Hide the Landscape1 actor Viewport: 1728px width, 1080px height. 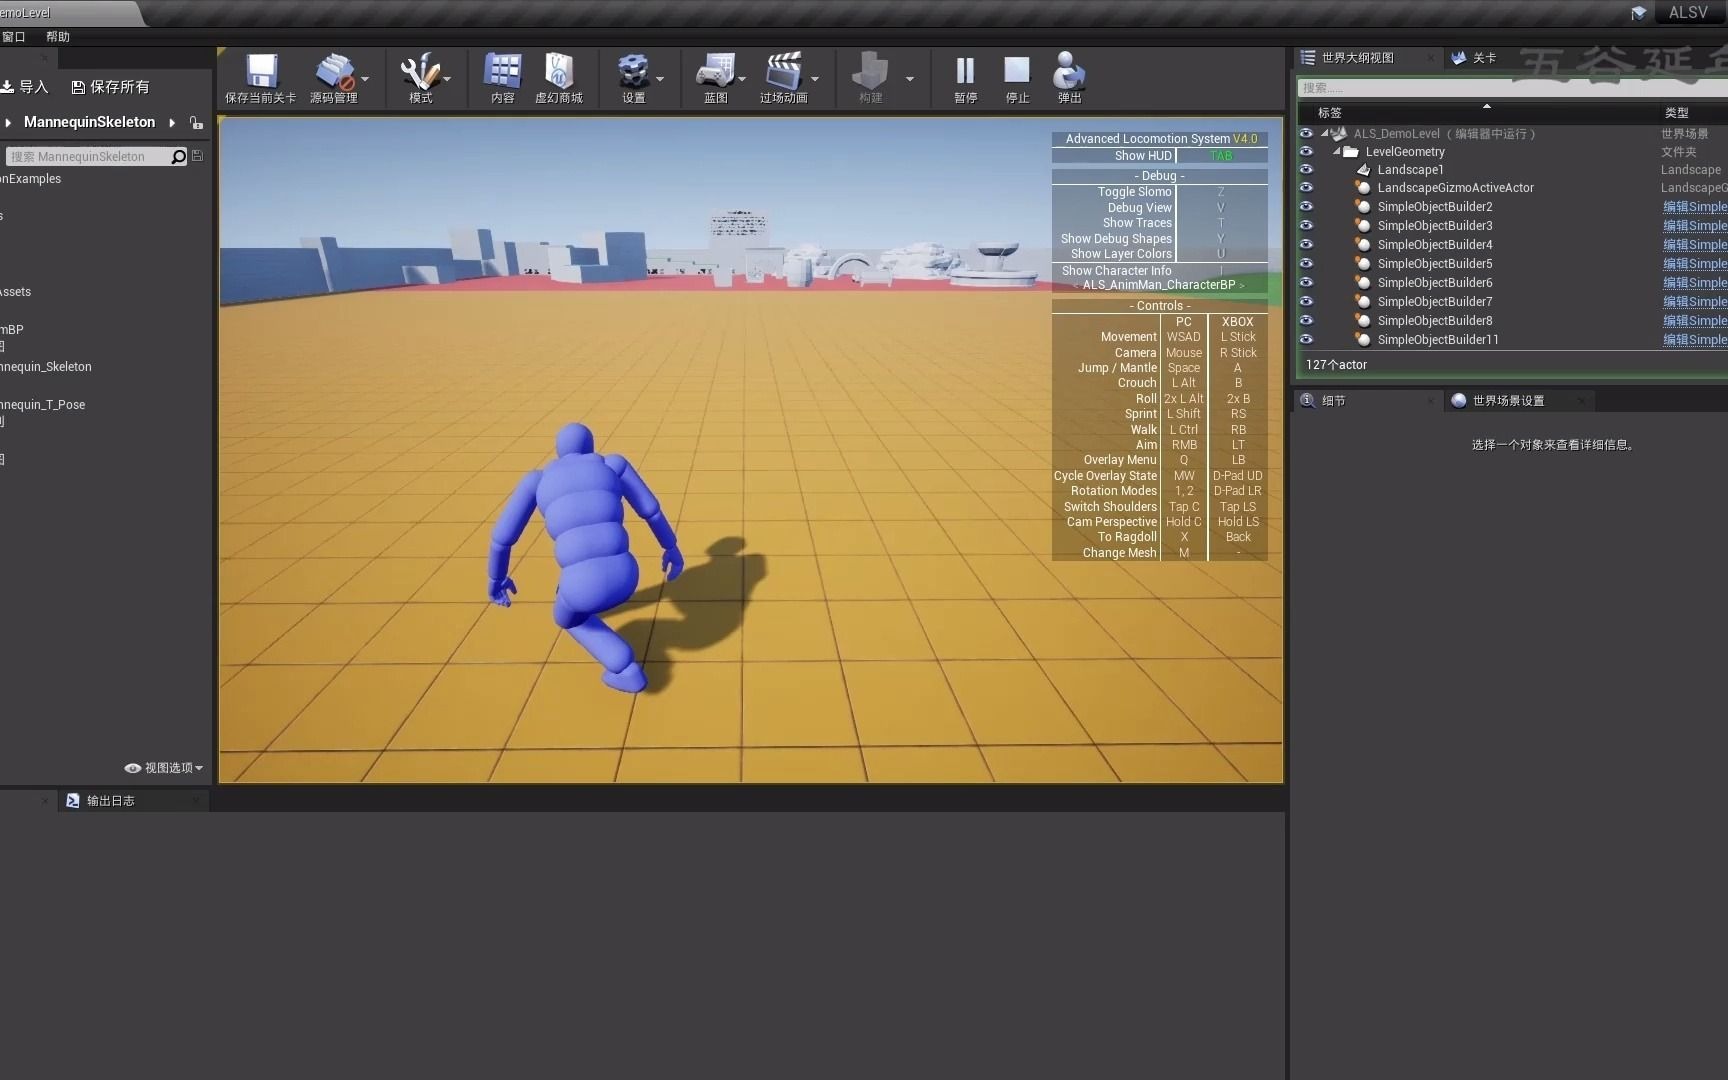(x=1306, y=169)
